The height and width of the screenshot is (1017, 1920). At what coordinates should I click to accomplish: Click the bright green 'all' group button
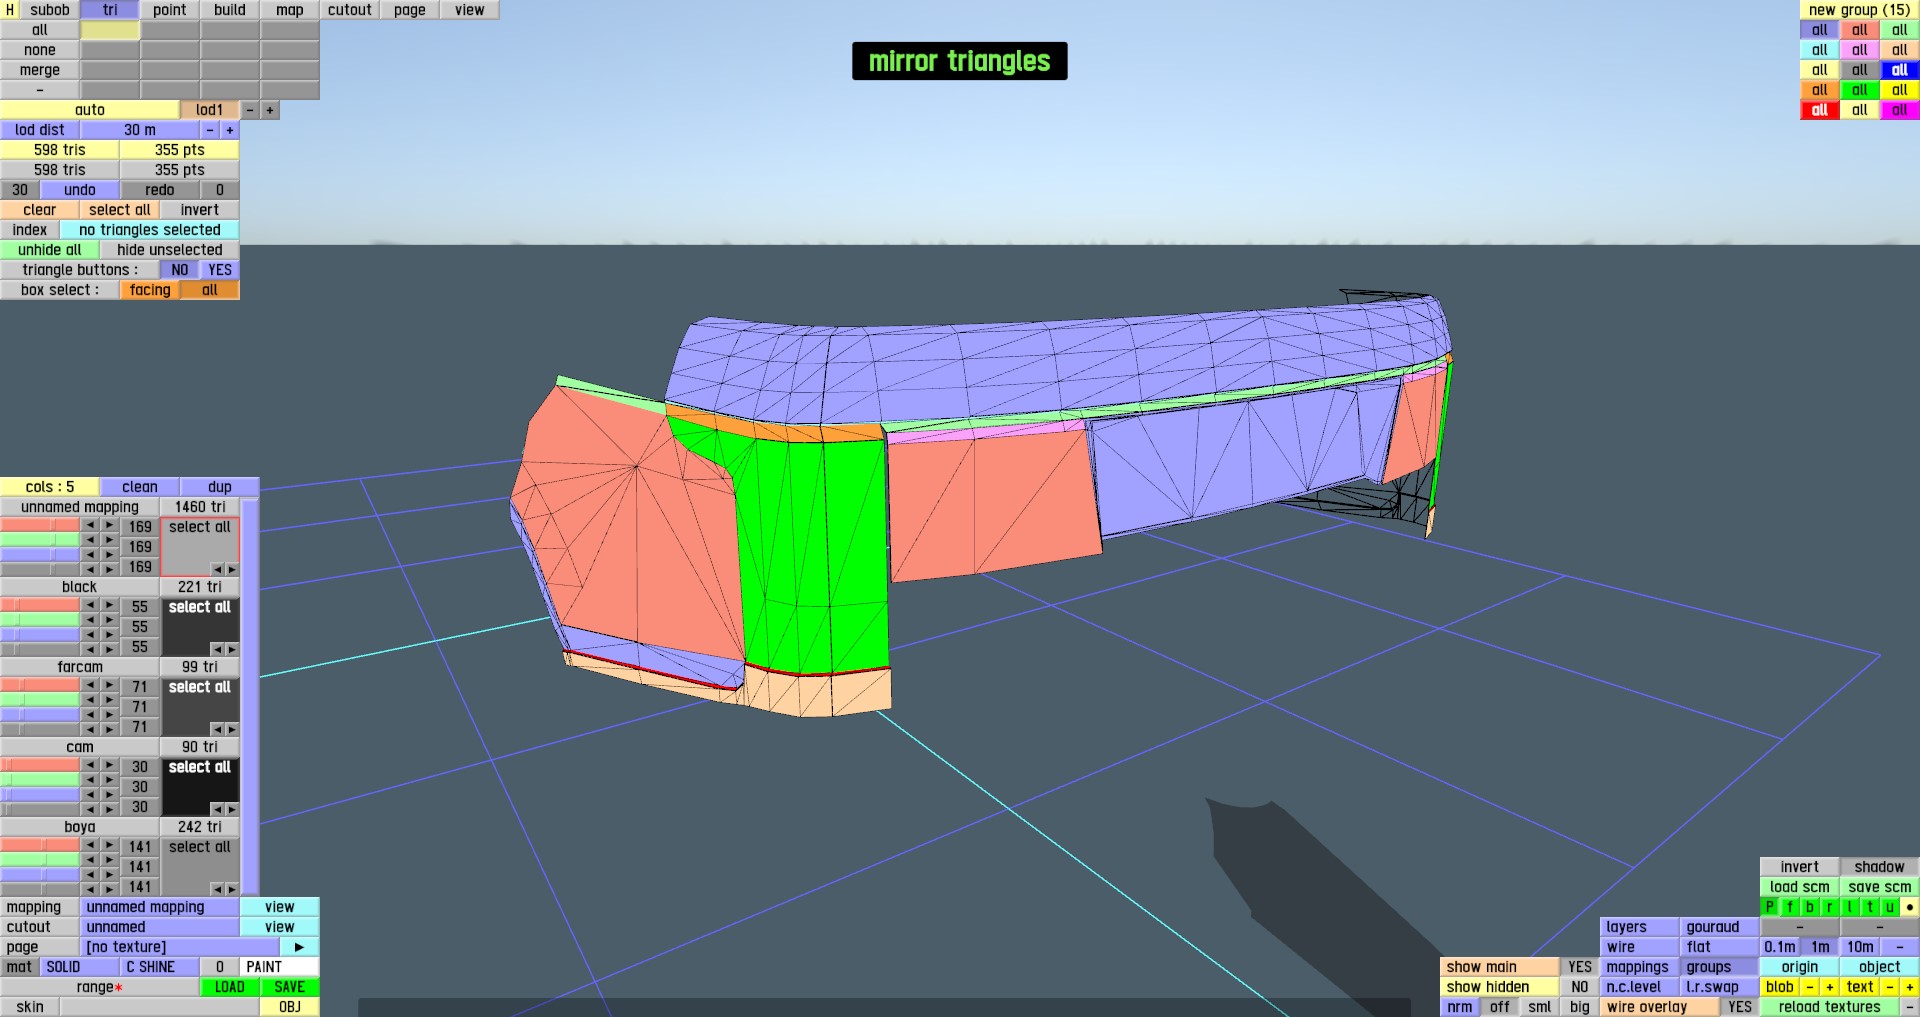click(1860, 90)
